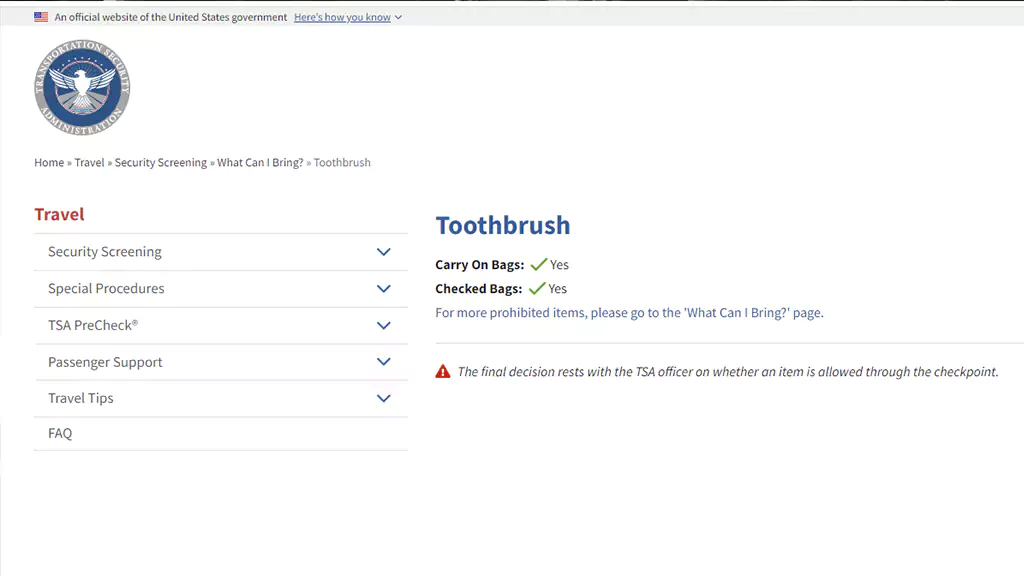Click the red Travel sidebar heading

tap(59, 214)
